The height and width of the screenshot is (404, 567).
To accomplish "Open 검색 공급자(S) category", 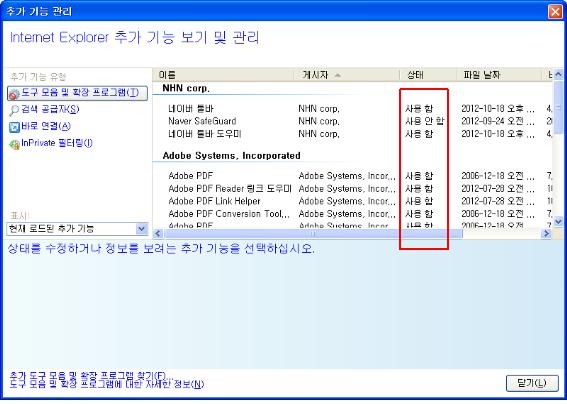I will coord(50,109).
